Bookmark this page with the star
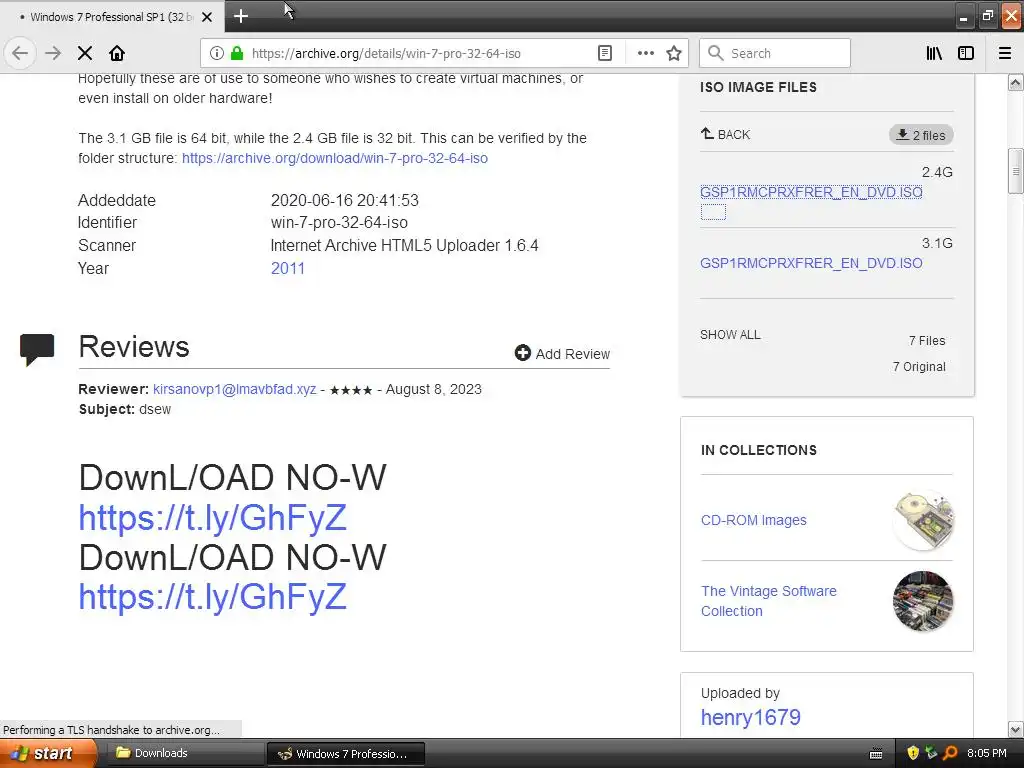This screenshot has height=768, width=1024. pyautogui.click(x=674, y=54)
